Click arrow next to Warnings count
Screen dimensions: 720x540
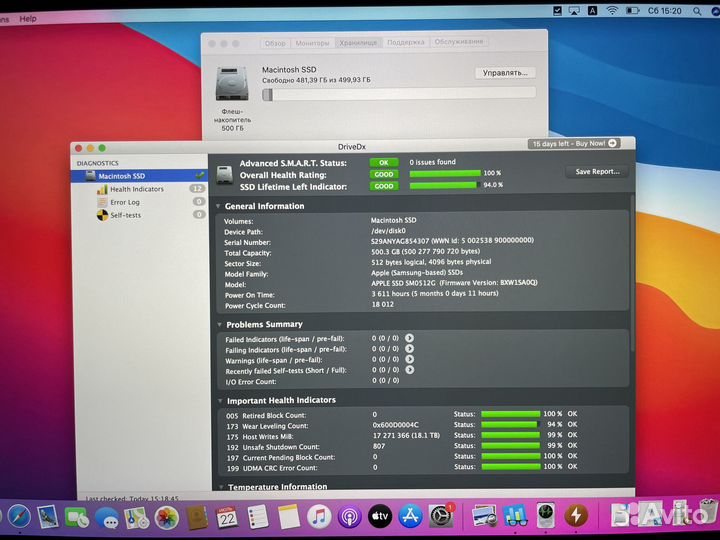pyautogui.click(x=409, y=359)
